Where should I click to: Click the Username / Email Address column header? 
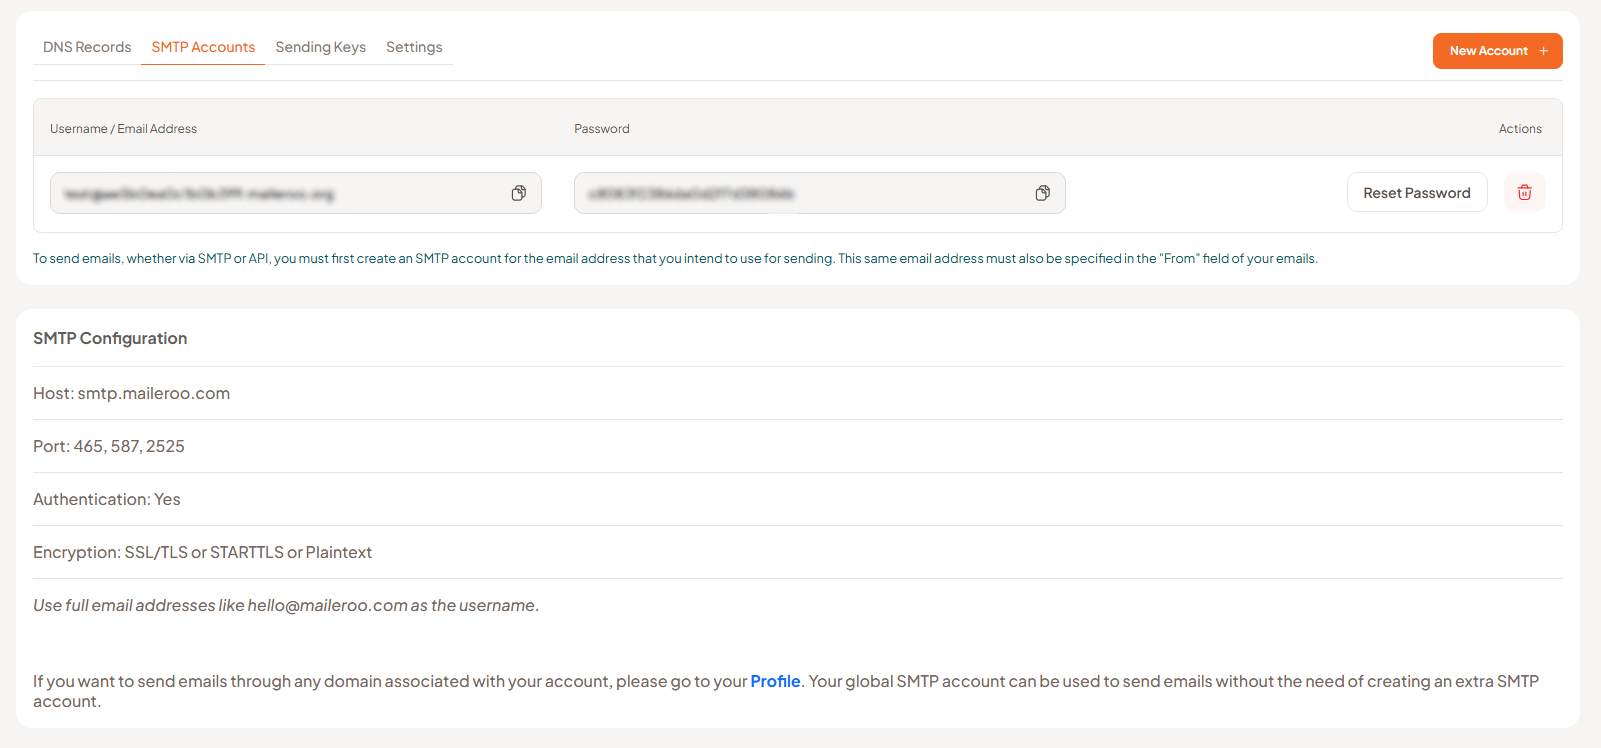coord(123,129)
